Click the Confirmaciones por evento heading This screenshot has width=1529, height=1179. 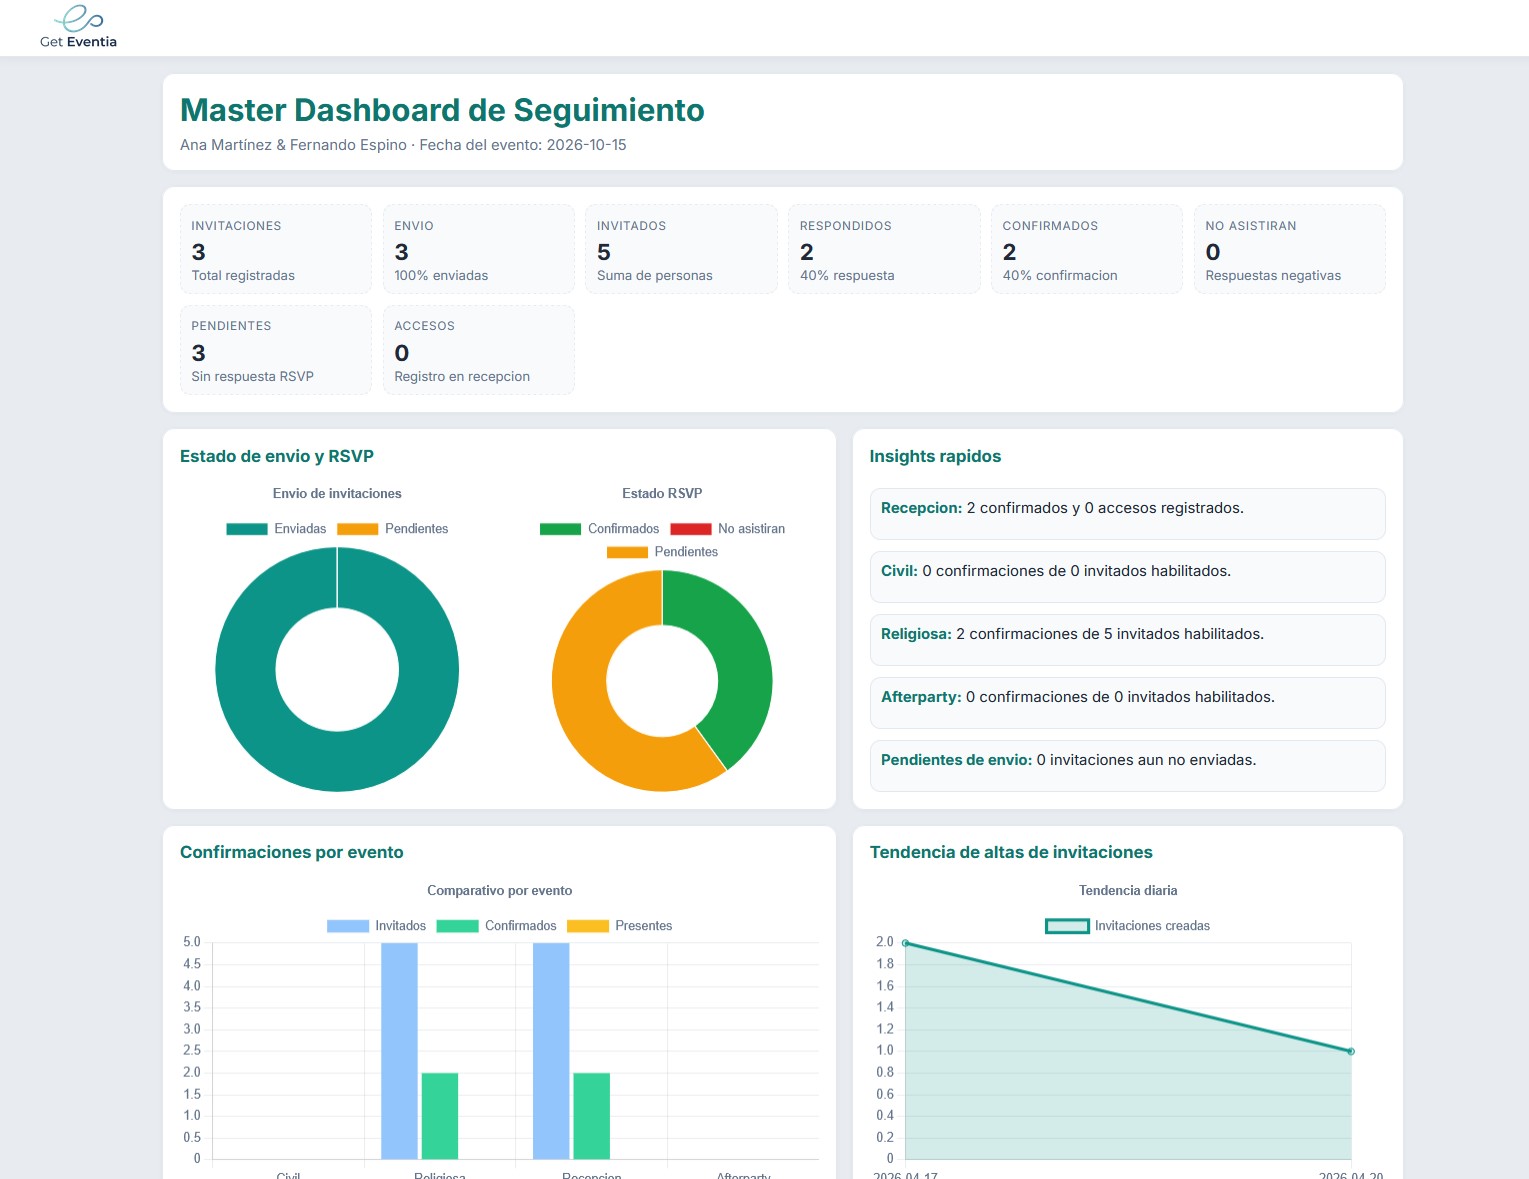pyautogui.click(x=292, y=852)
